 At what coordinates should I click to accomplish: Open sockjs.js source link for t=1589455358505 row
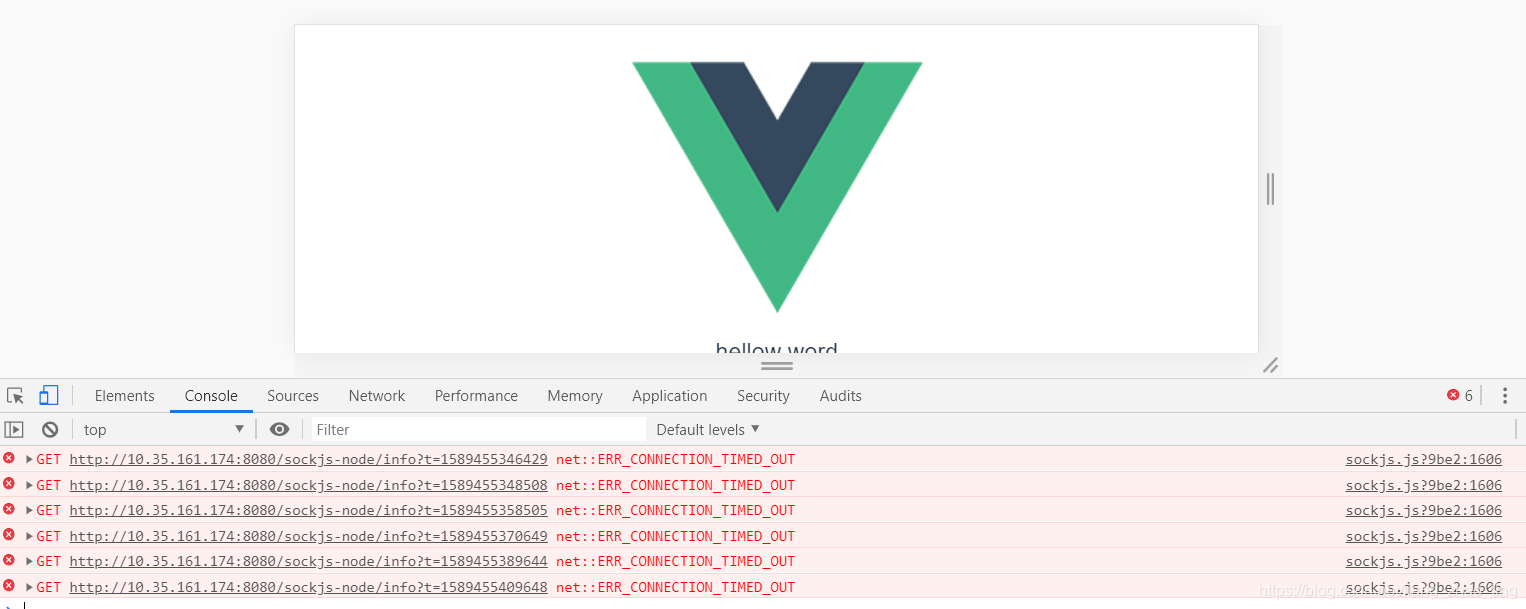[1424, 510]
